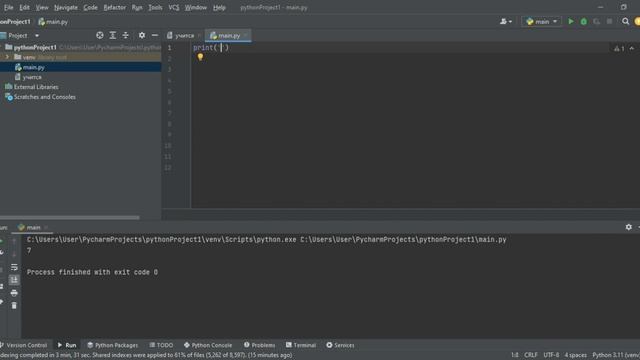
Task: Click Collapse All icon in Project panel
Action: (x=125, y=36)
